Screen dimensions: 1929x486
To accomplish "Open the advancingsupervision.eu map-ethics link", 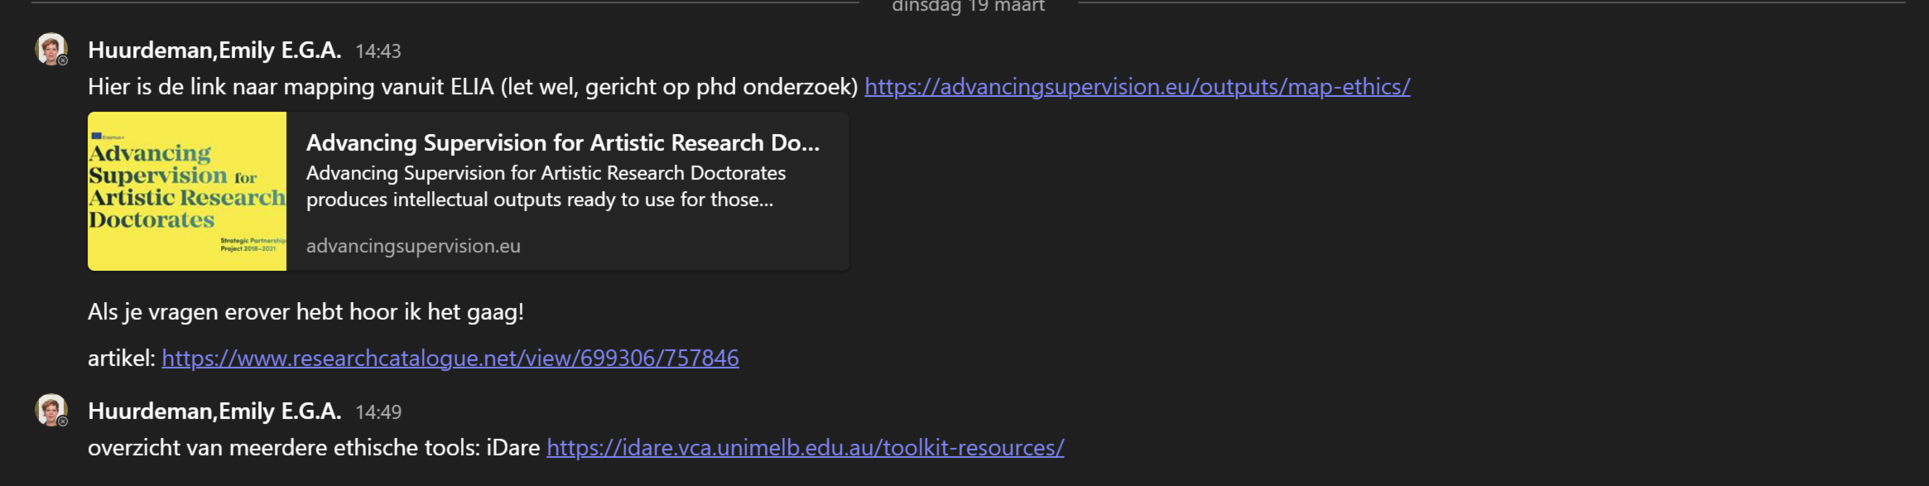I will [x=1137, y=87].
